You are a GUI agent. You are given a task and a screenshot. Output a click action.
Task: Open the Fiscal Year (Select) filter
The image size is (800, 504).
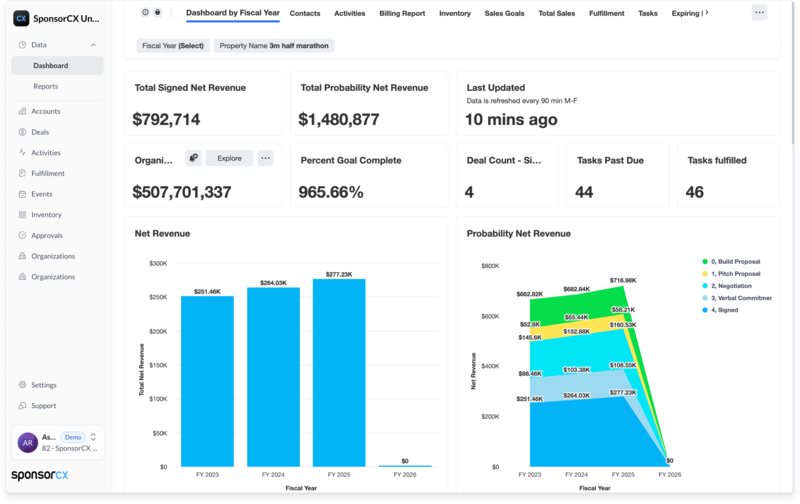[173, 45]
